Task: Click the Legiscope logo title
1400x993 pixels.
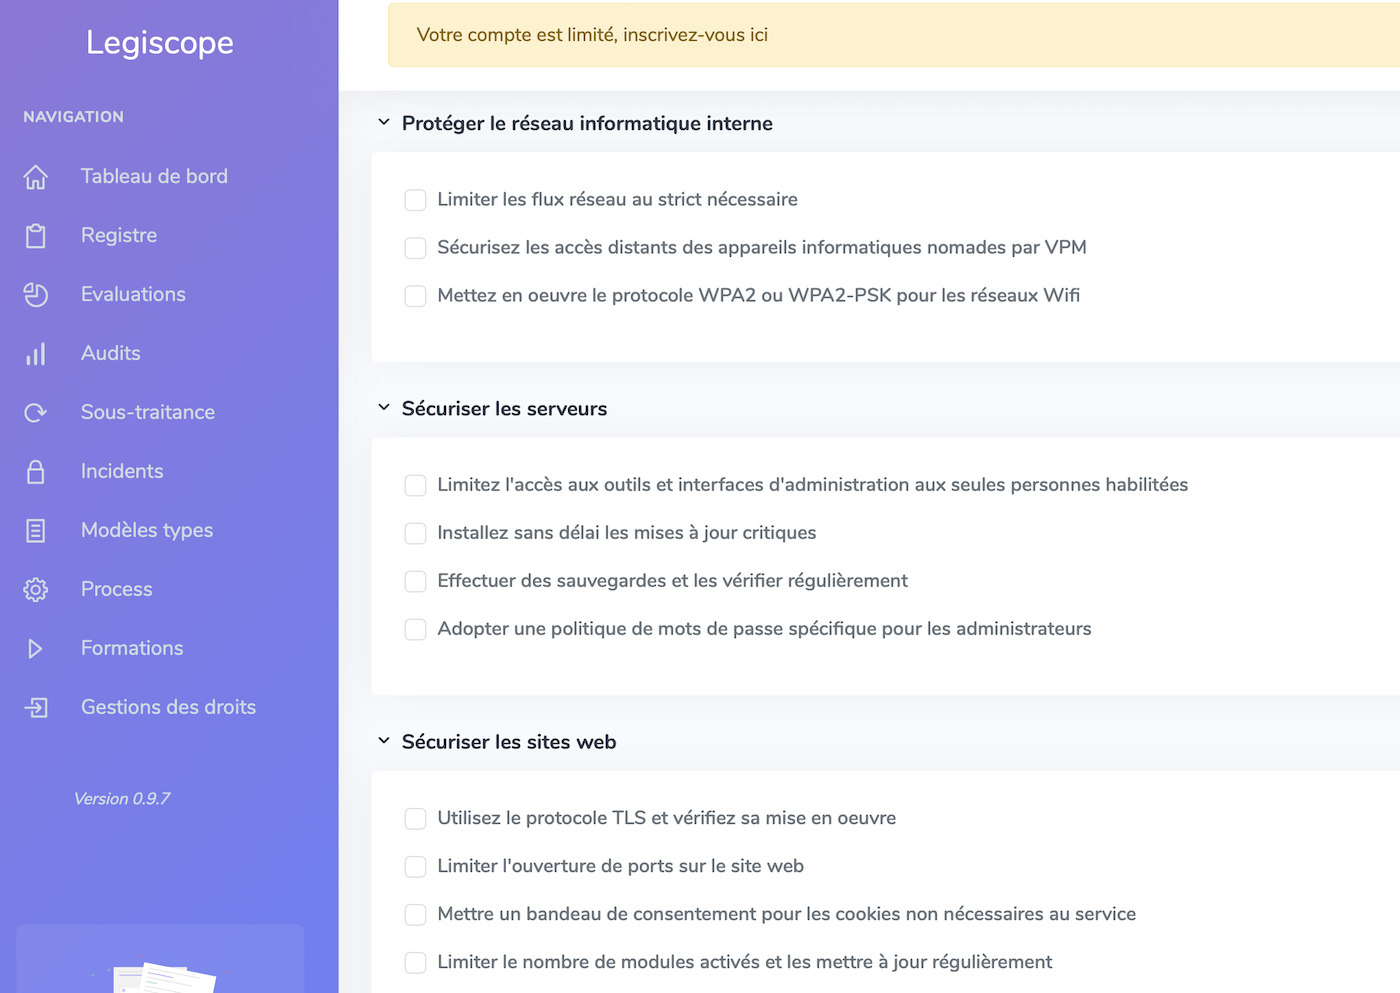Action: tap(160, 42)
